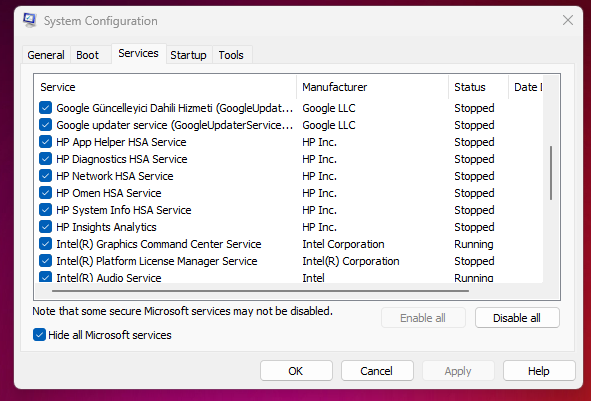Image resolution: width=591 pixels, height=401 pixels.
Task: Select Intel(R) Platform License Manager Service name
Action: point(157,261)
